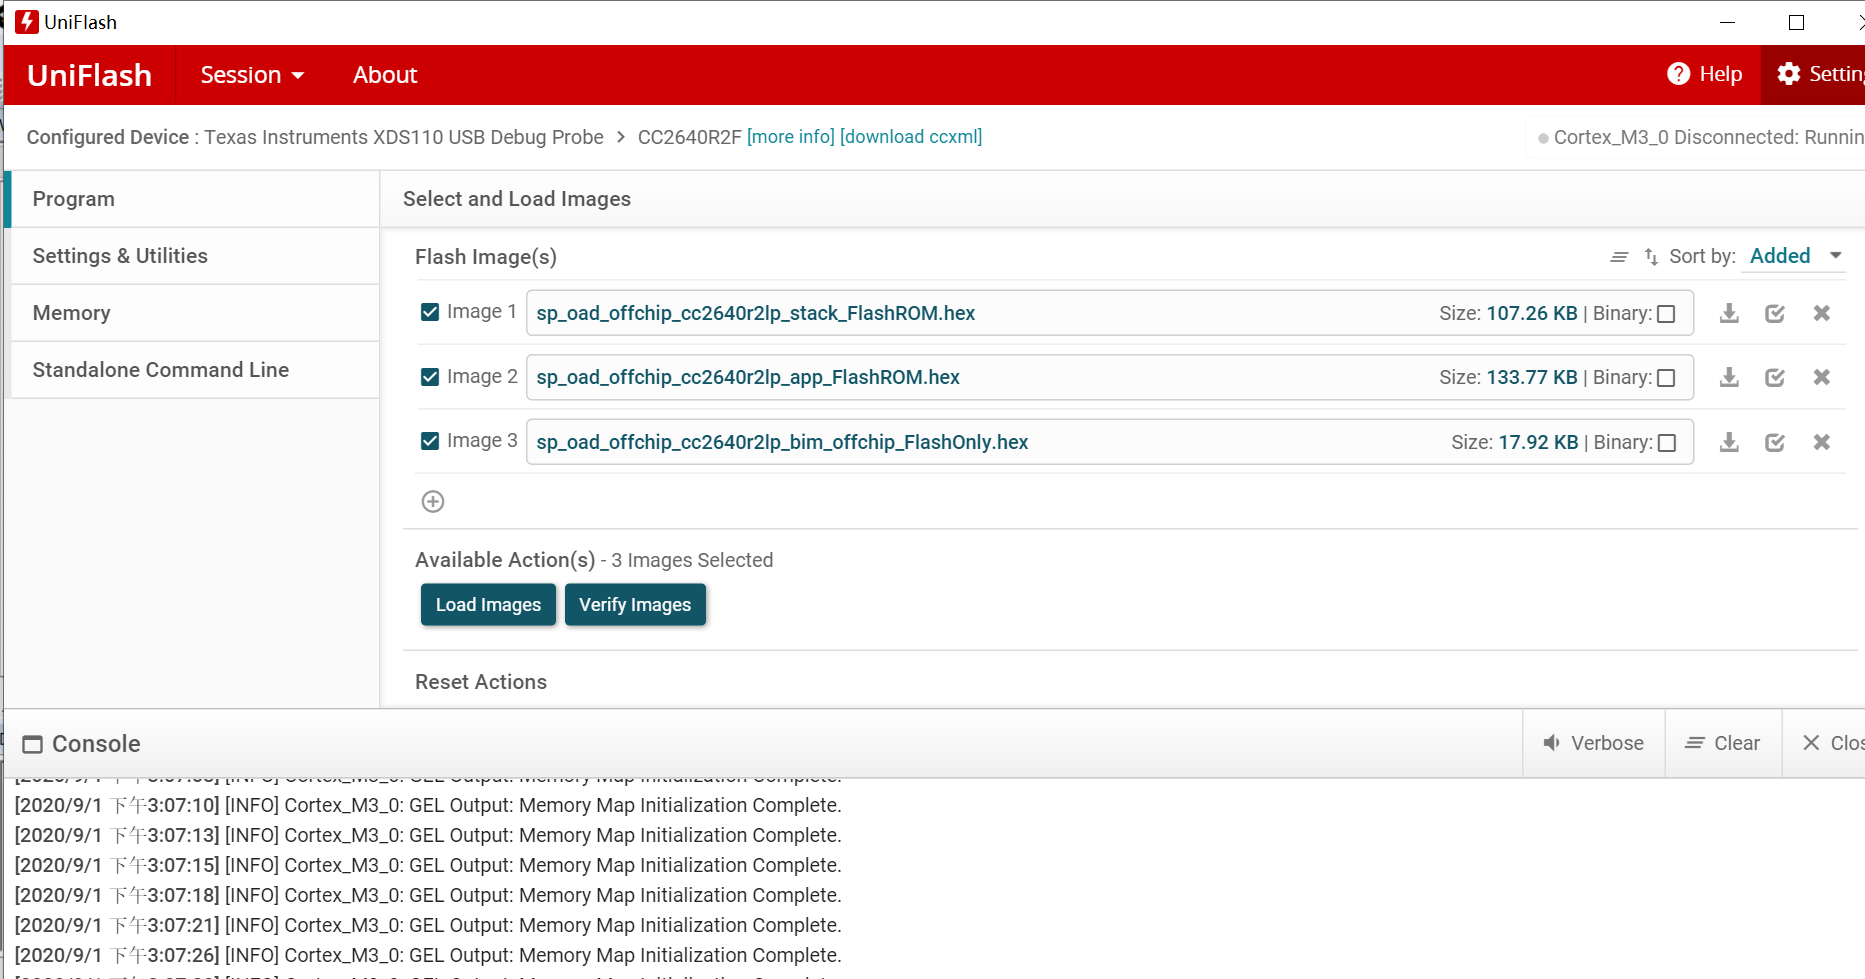
Task: Open the [more info] link for CC2640R2F
Action: click(791, 137)
